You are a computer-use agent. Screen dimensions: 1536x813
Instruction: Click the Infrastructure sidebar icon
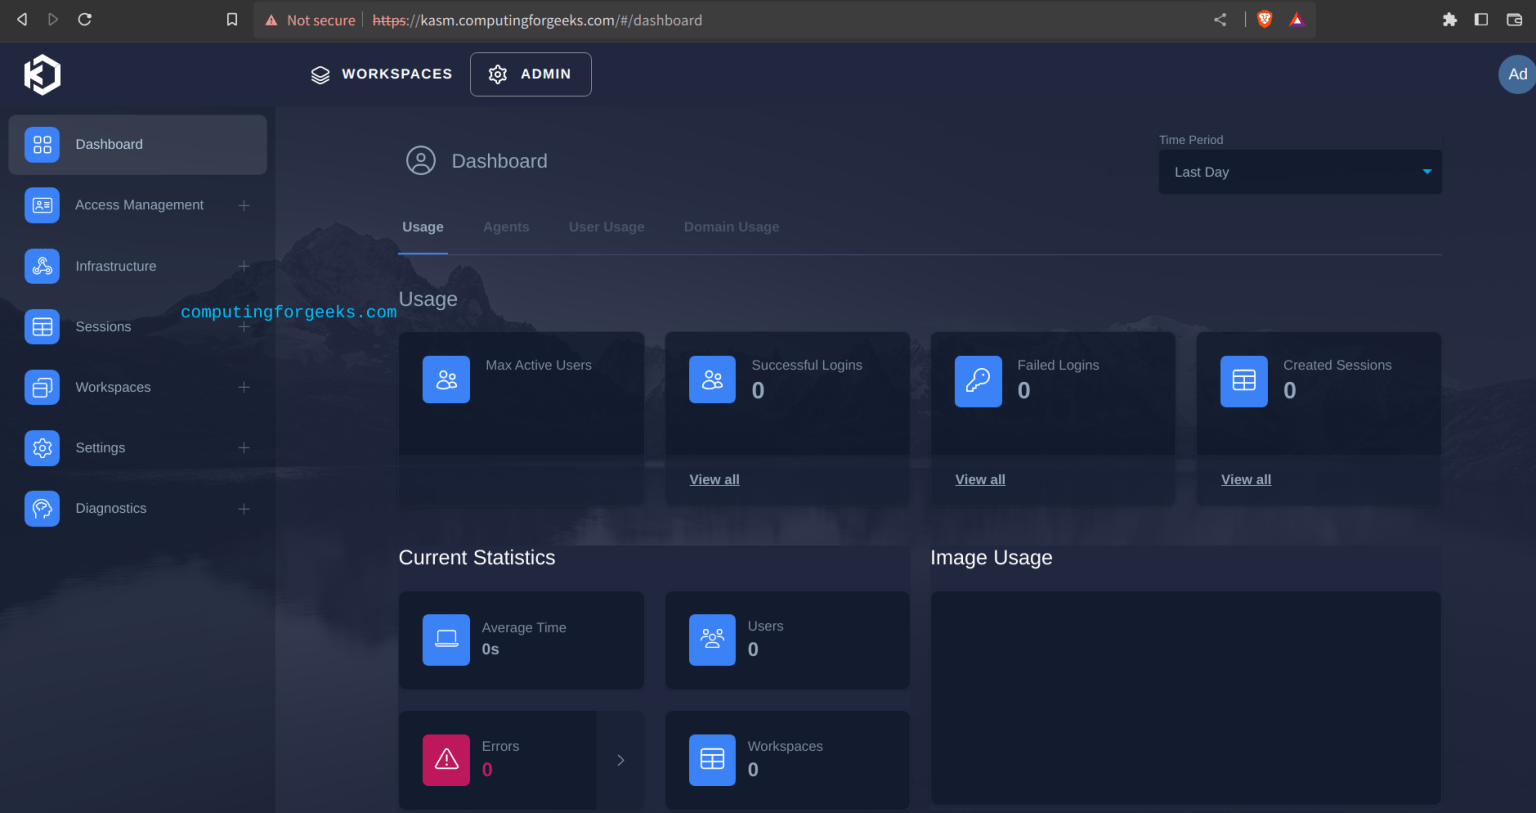click(41, 266)
